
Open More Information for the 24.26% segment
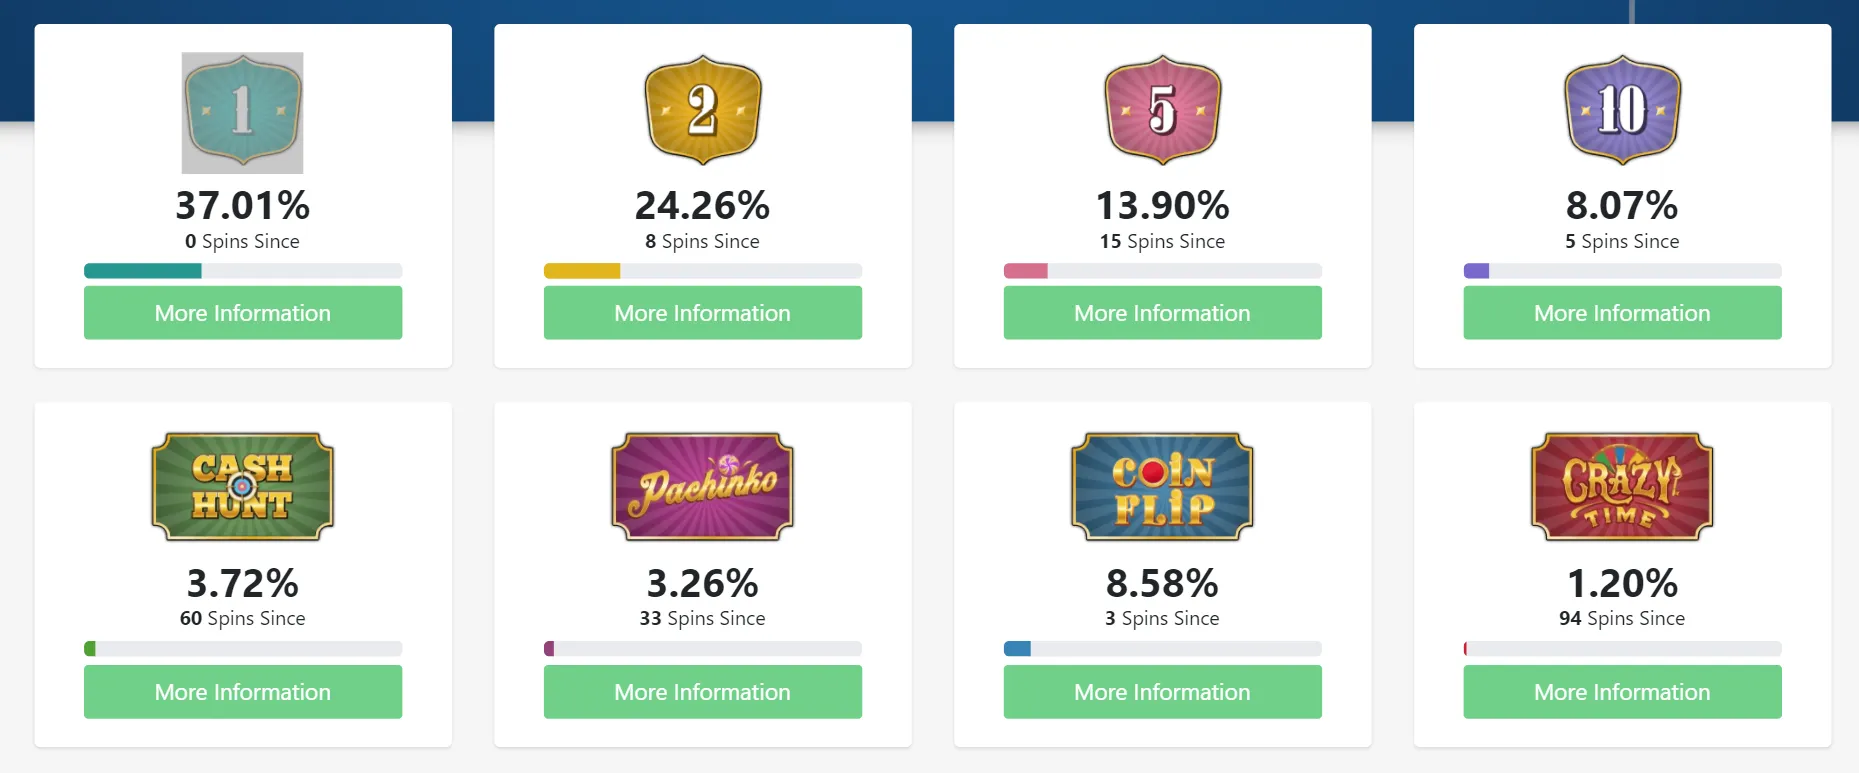(702, 313)
